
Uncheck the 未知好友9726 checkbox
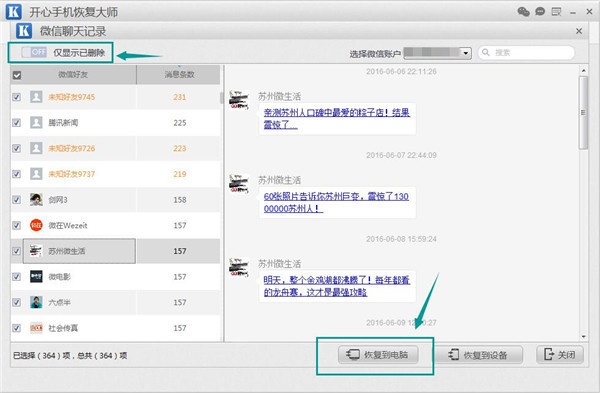[16, 148]
